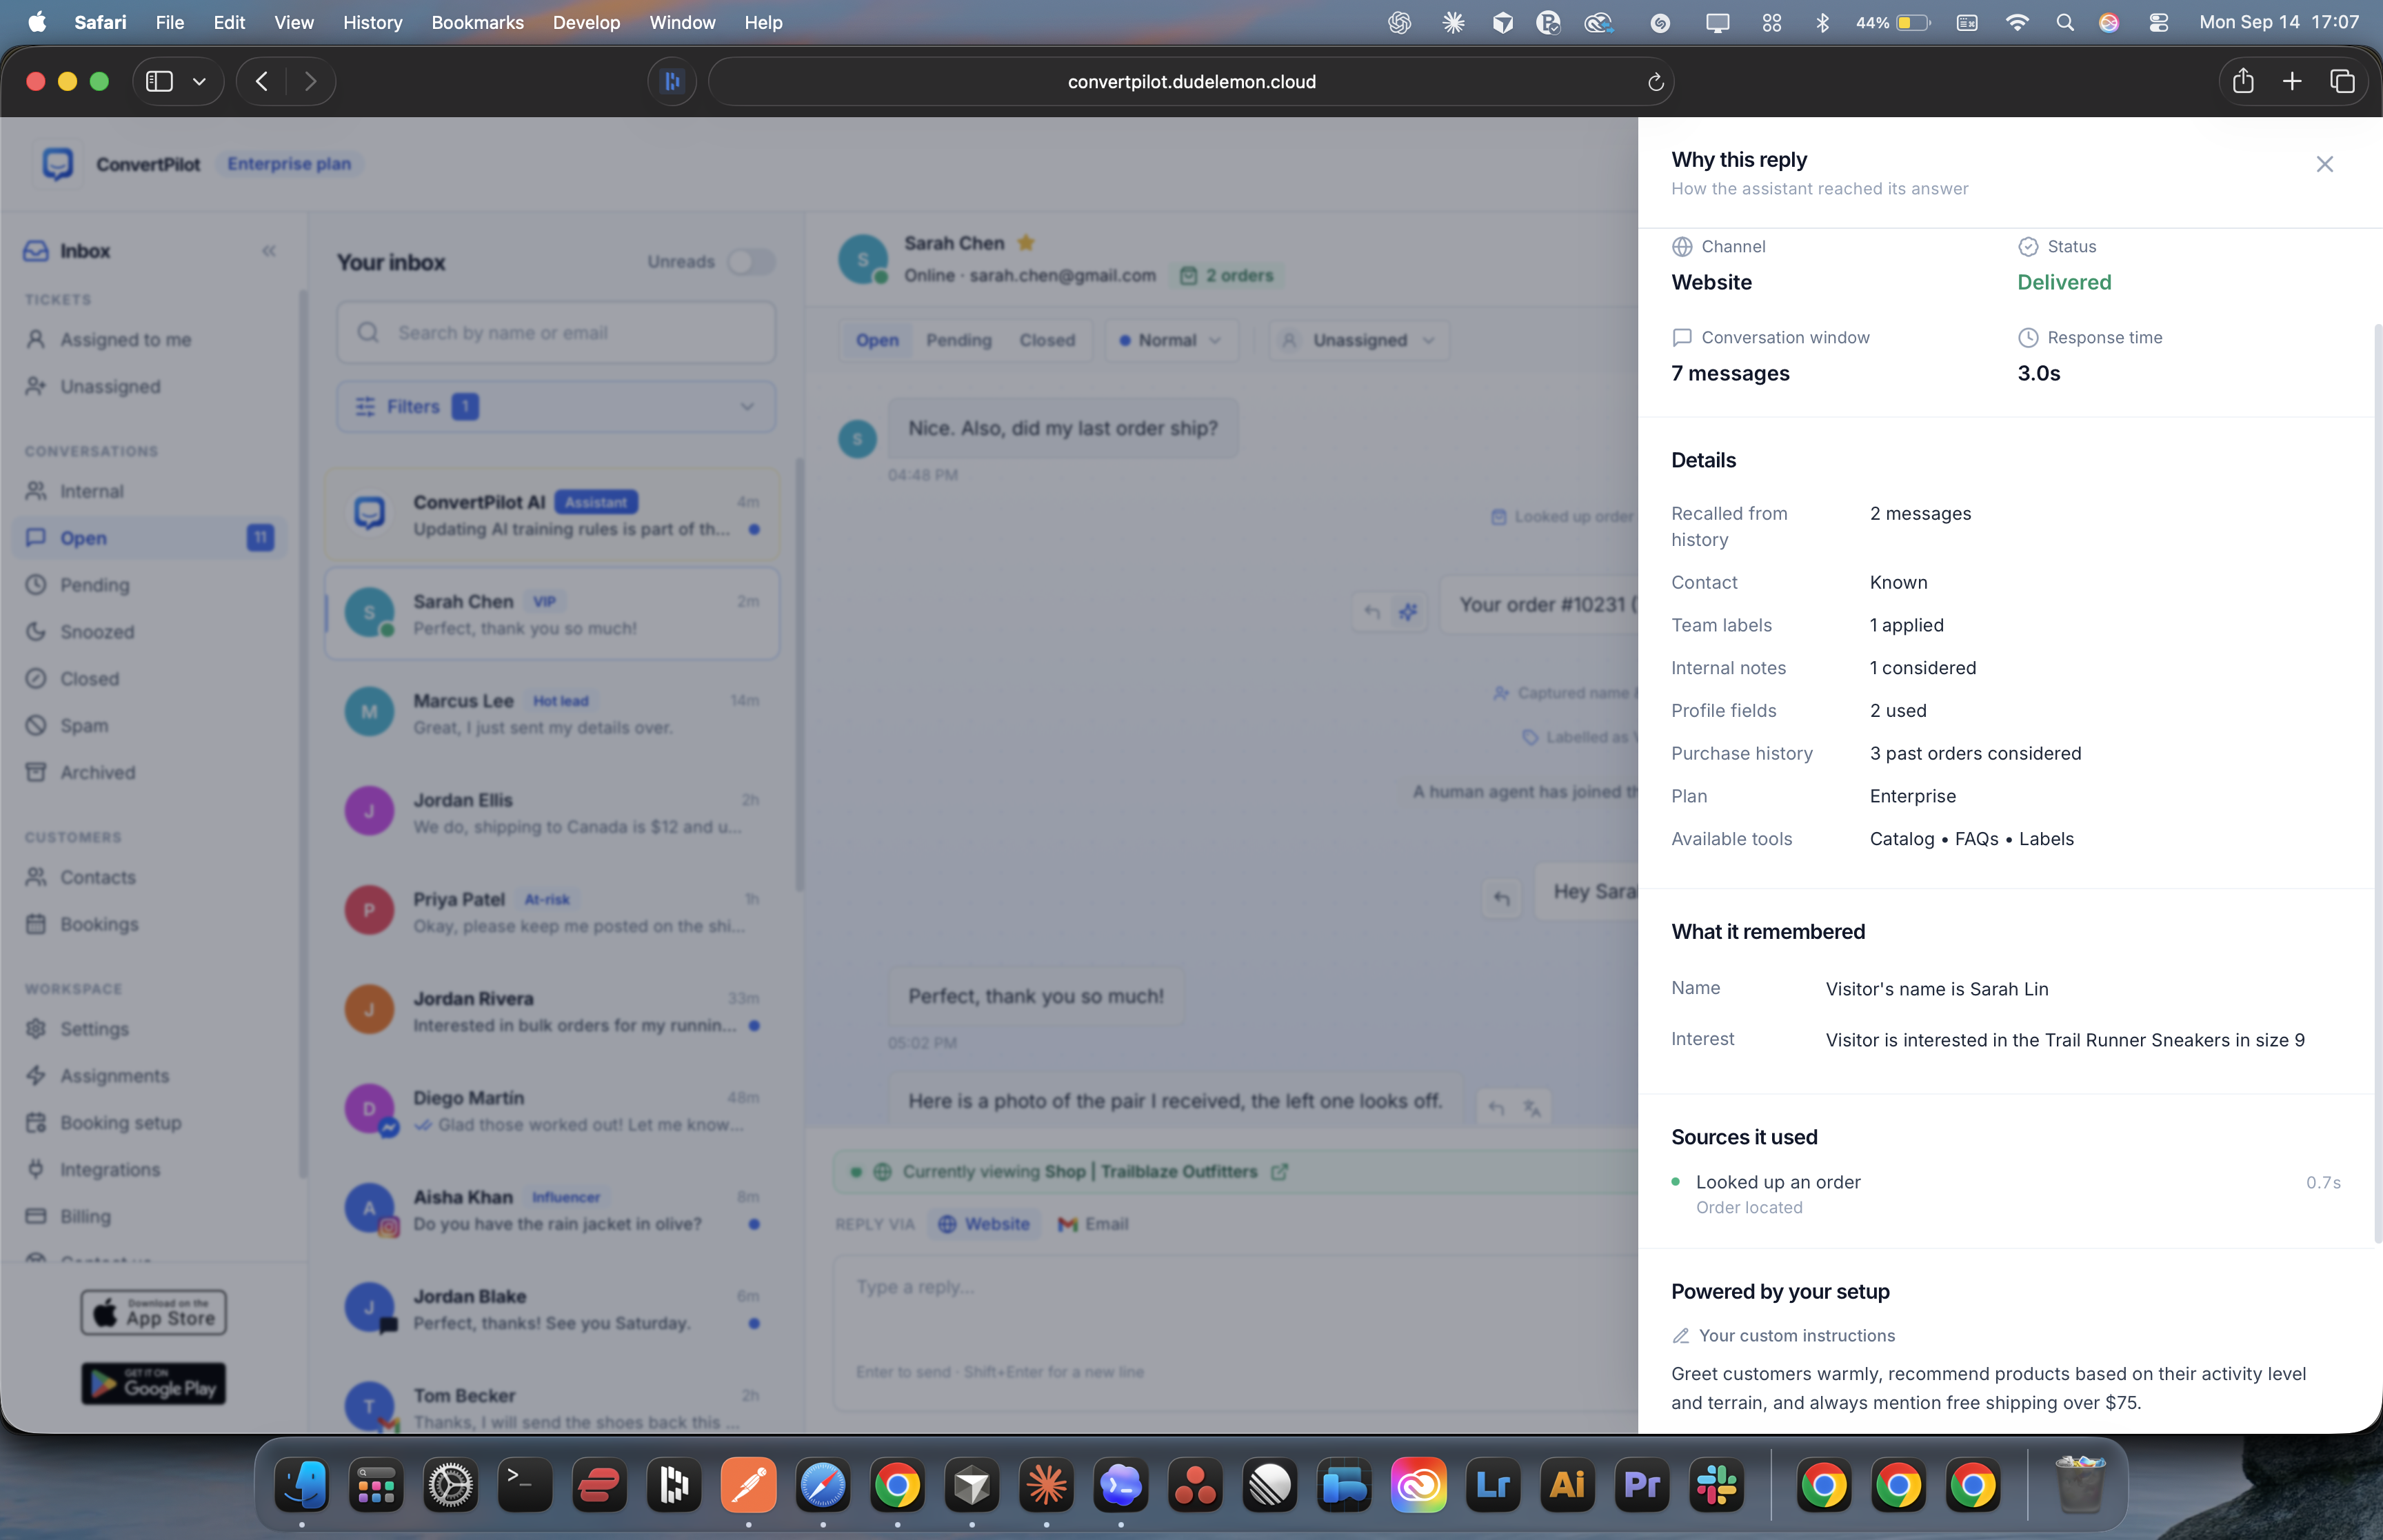Click the Google Play download badge
Screen dimensions: 2383x1540
click(154, 1384)
